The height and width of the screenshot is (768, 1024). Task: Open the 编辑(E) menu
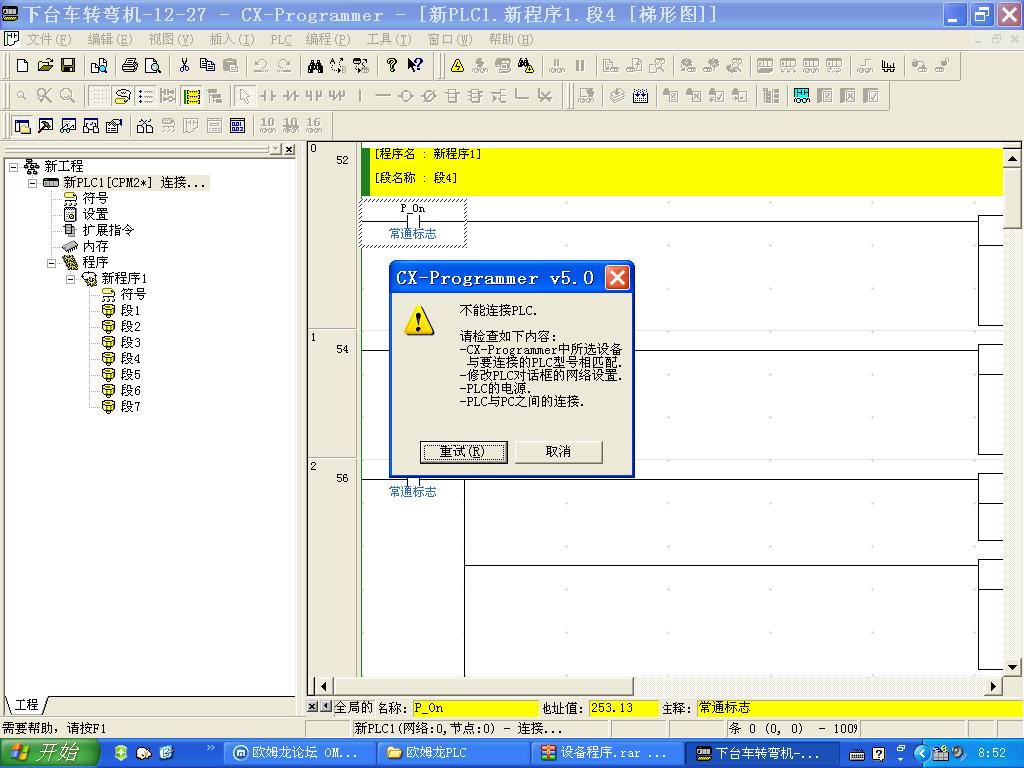coord(110,39)
